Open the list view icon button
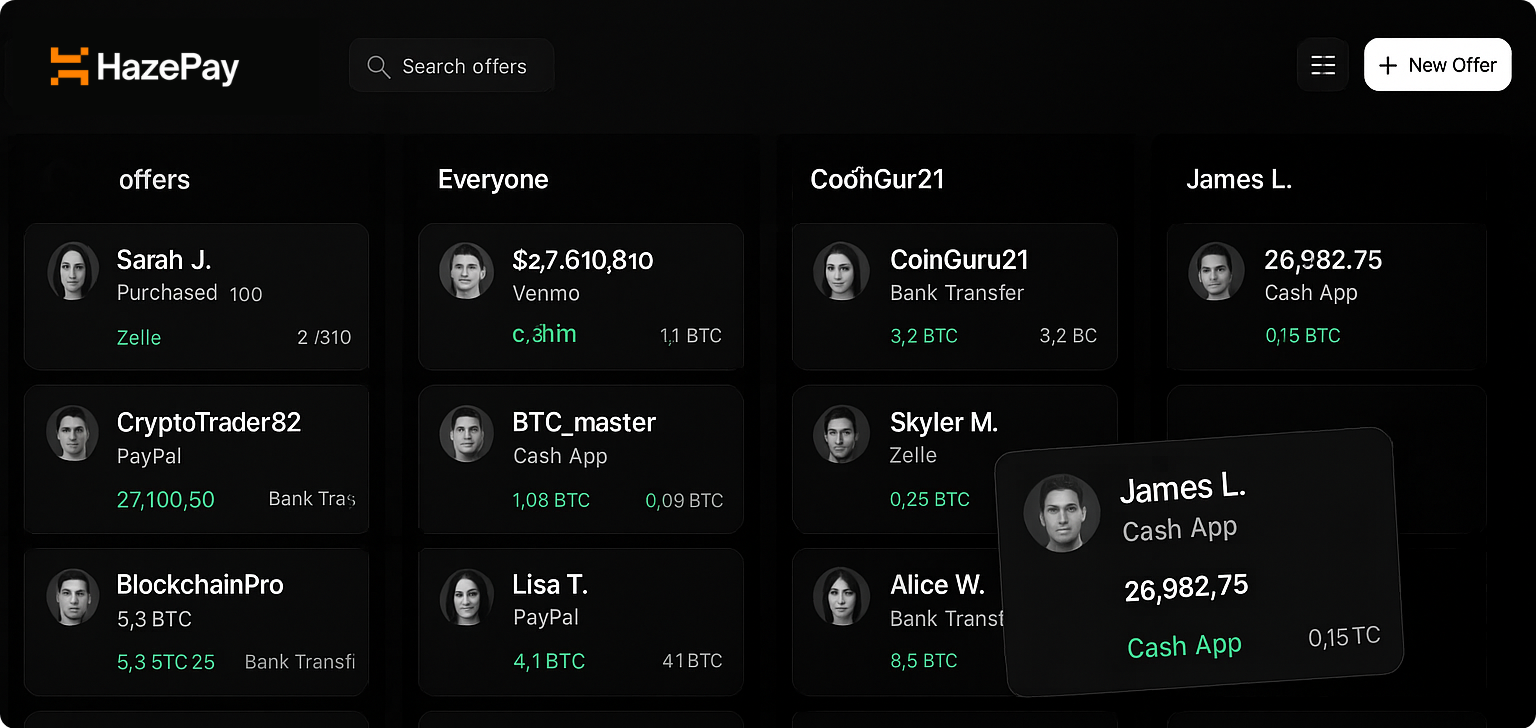Viewport: 1536px width, 728px height. click(1322, 66)
